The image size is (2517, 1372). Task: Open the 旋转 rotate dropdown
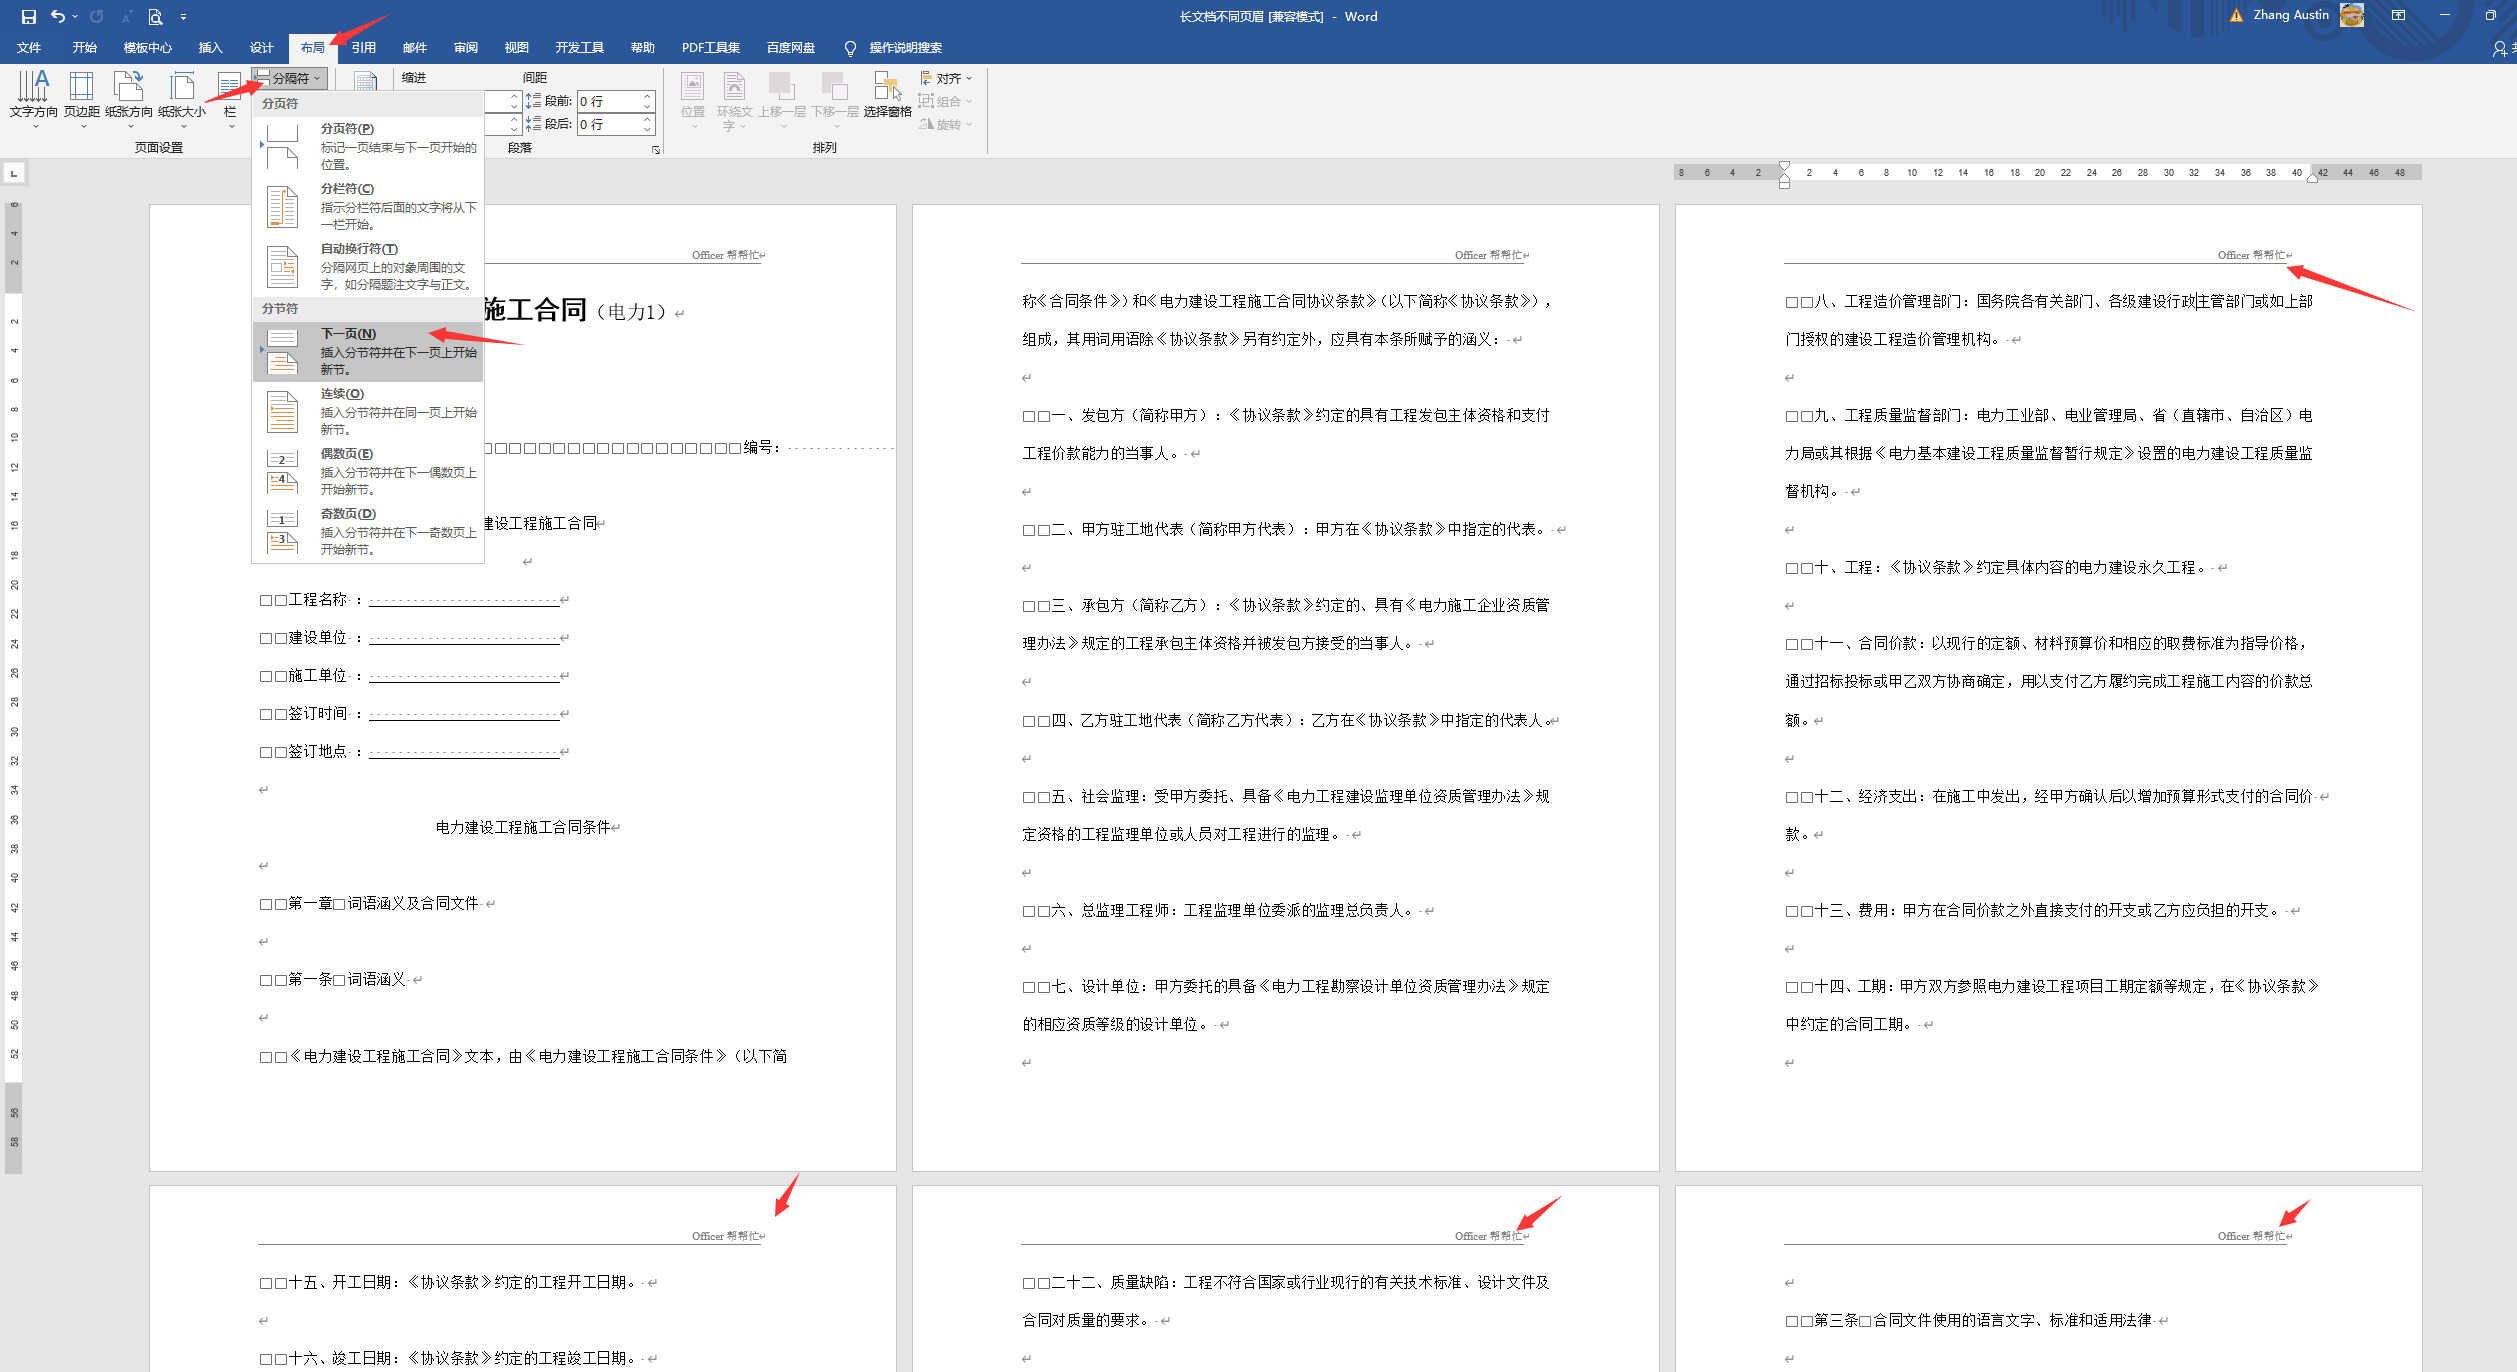pyautogui.click(x=946, y=124)
